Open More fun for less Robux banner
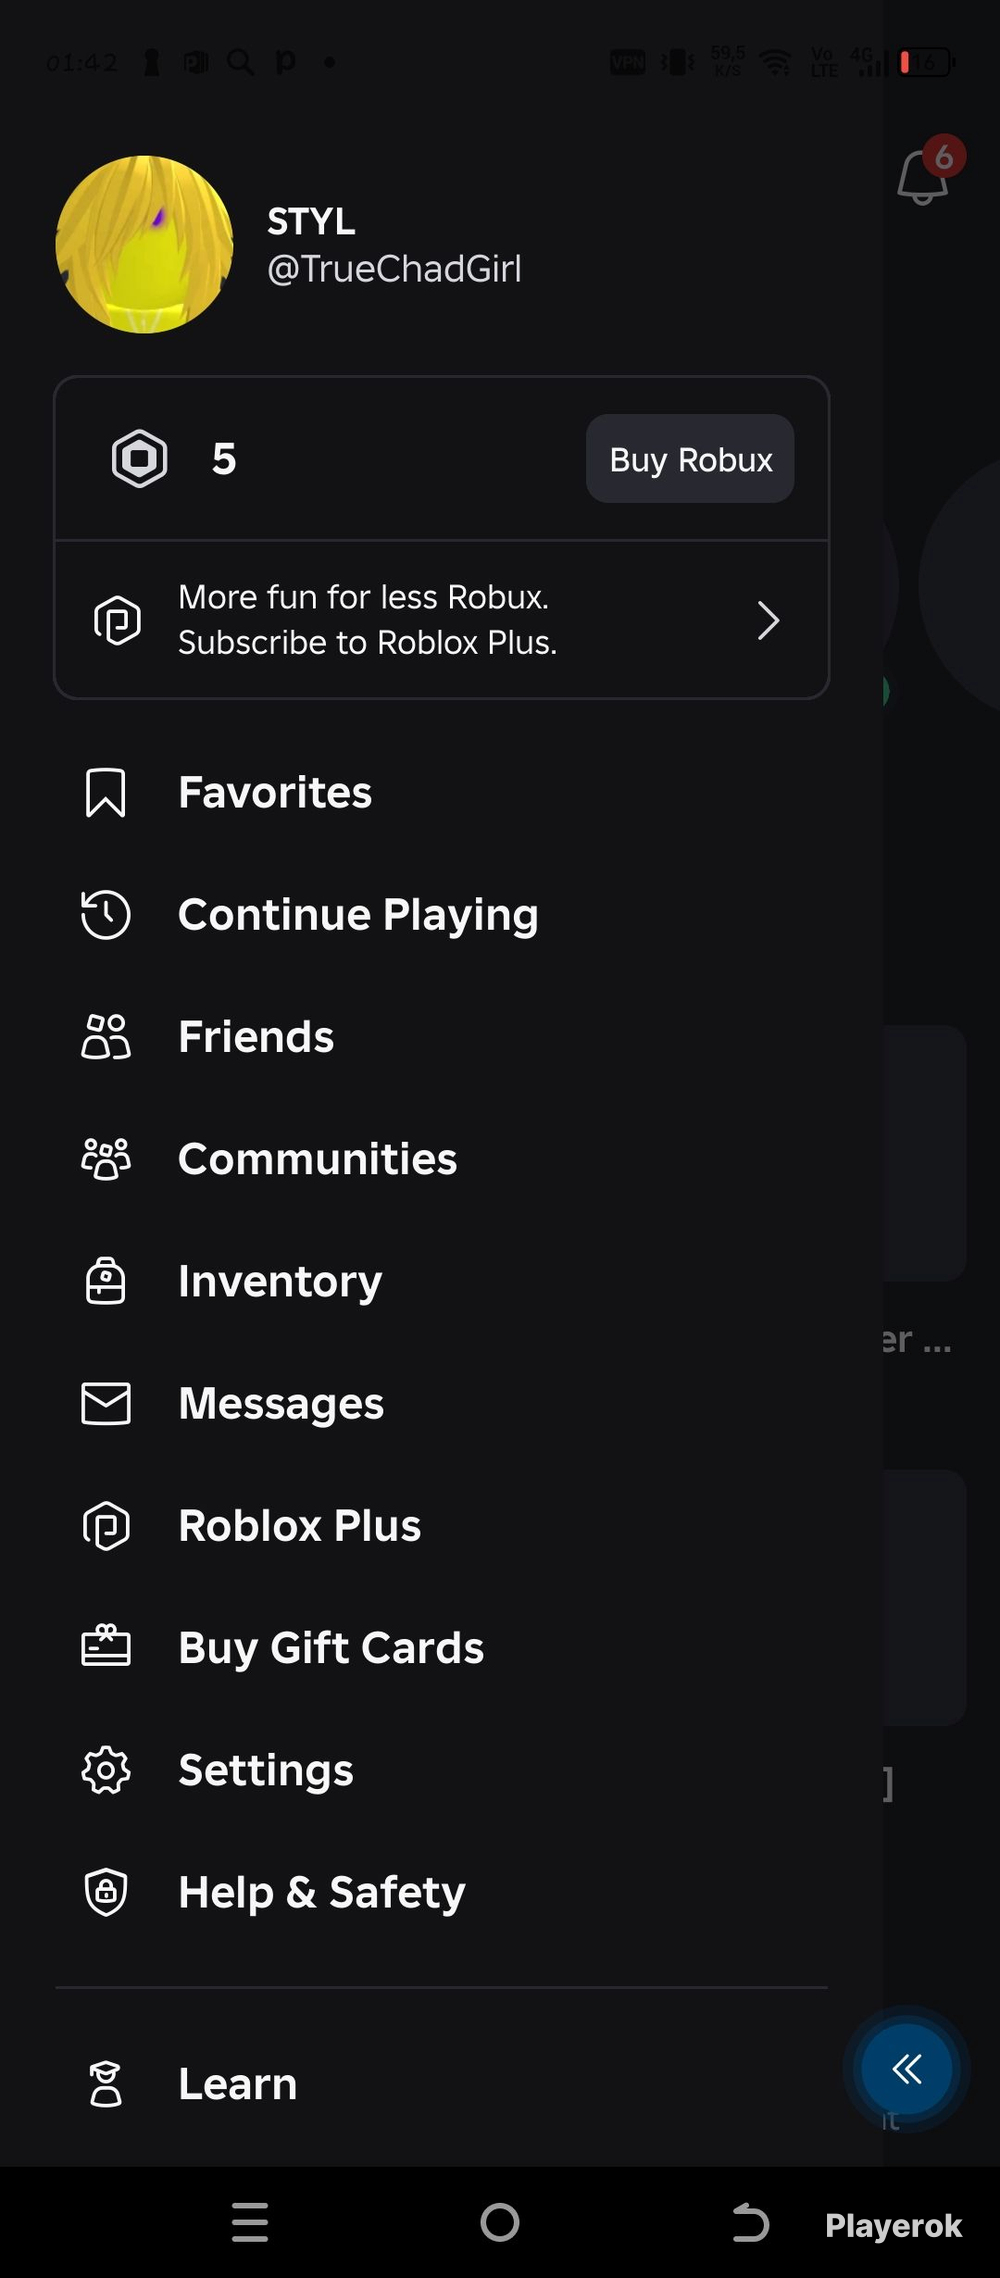The image size is (1000, 2278). 442,620
